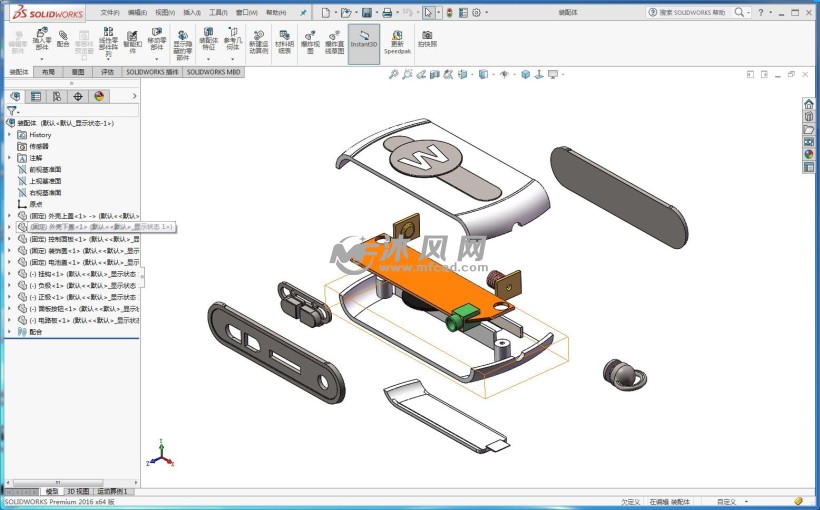Switch to the 草图 (Sketch) ribbon tab
820x510 pixels.
pyautogui.click(x=78, y=72)
